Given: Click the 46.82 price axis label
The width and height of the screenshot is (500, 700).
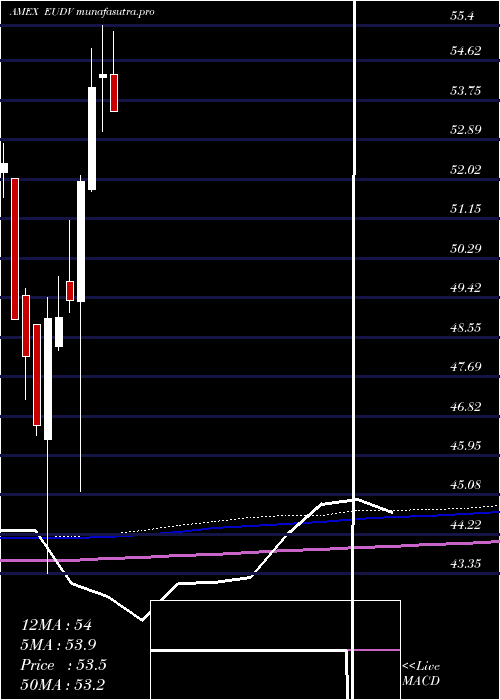Looking at the screenshot, I should point(466,406).
